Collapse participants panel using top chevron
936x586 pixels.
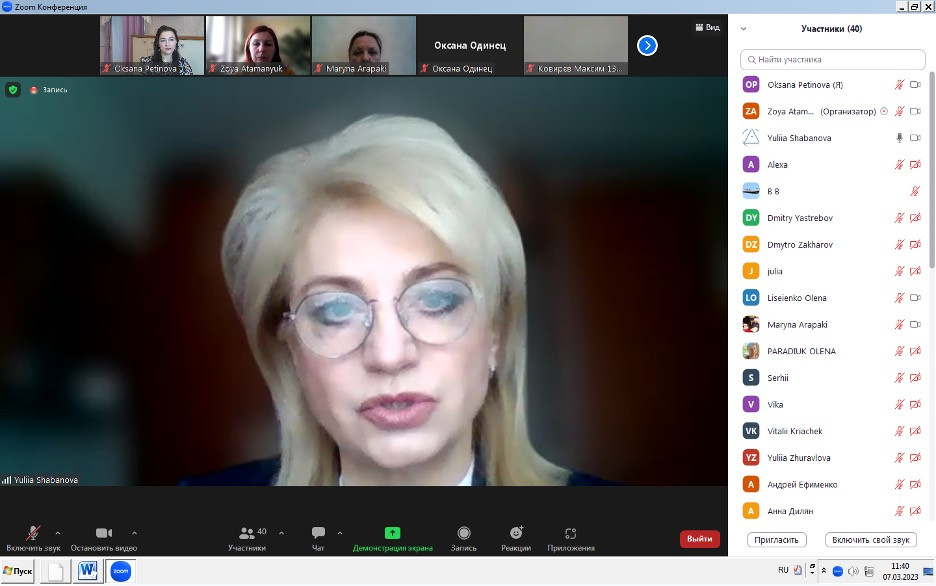[744, 29]
